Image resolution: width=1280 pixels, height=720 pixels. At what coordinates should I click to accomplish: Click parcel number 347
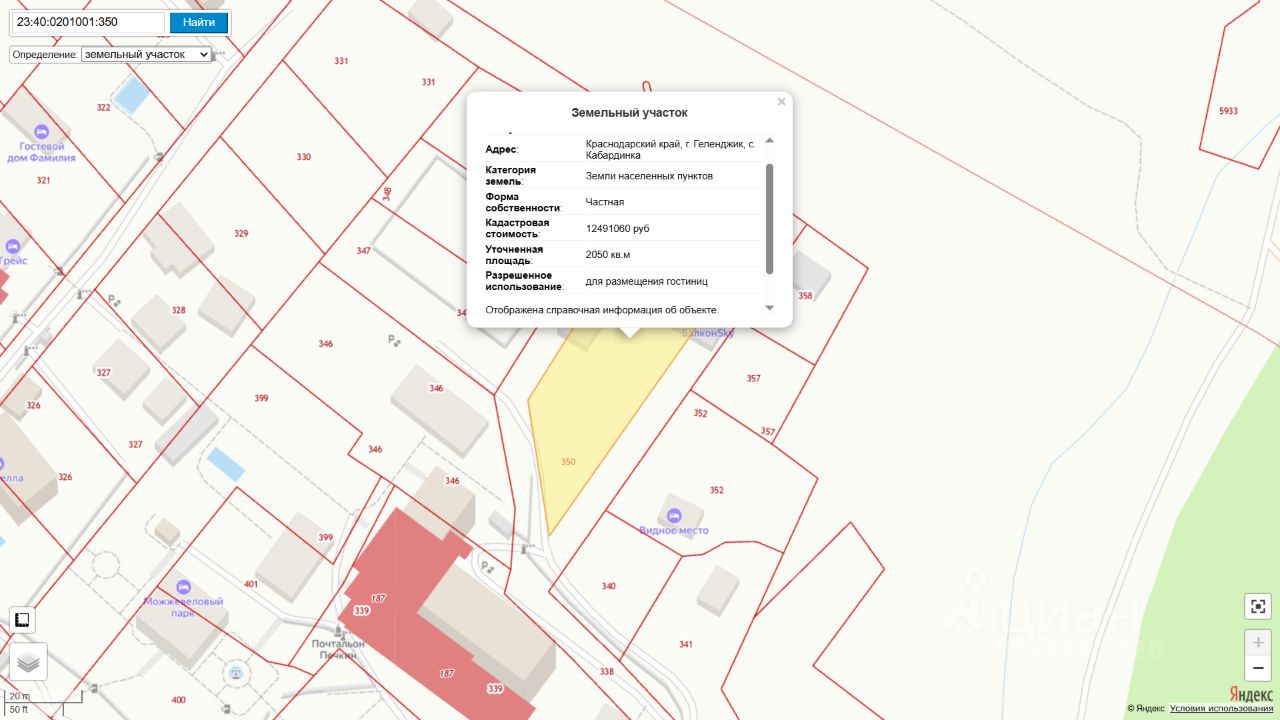coord(363,250)
